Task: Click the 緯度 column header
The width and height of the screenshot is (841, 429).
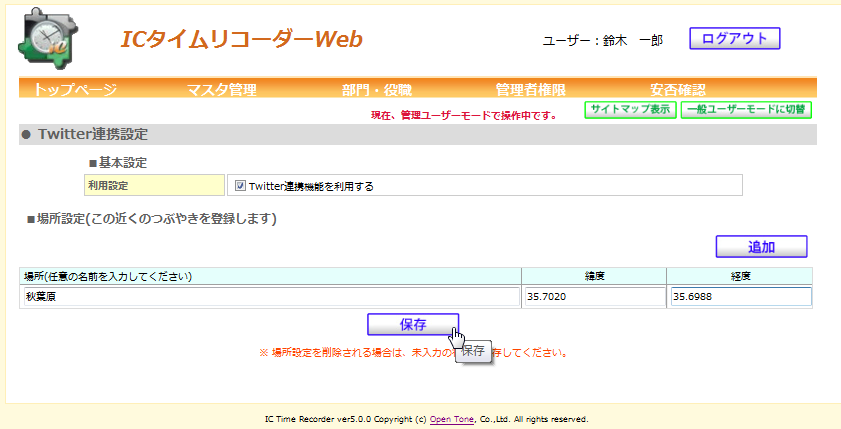Action: [594, 276]
